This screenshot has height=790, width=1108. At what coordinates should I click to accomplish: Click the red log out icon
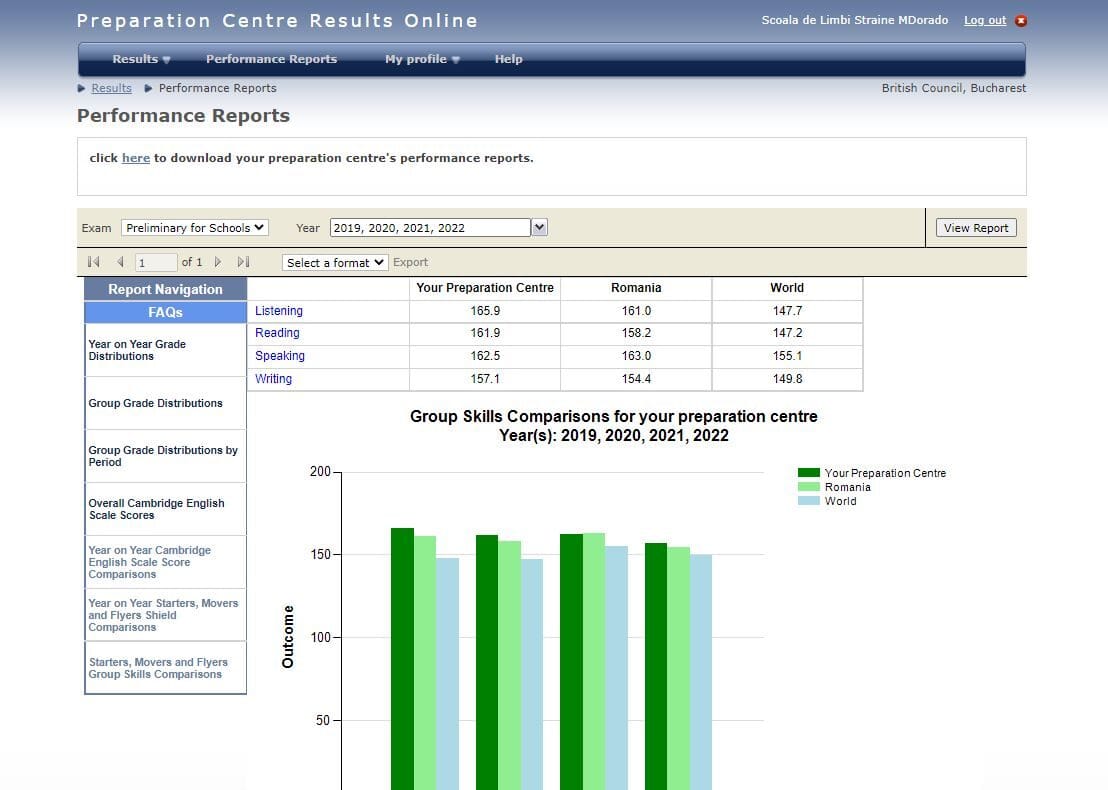point(1020,20)
